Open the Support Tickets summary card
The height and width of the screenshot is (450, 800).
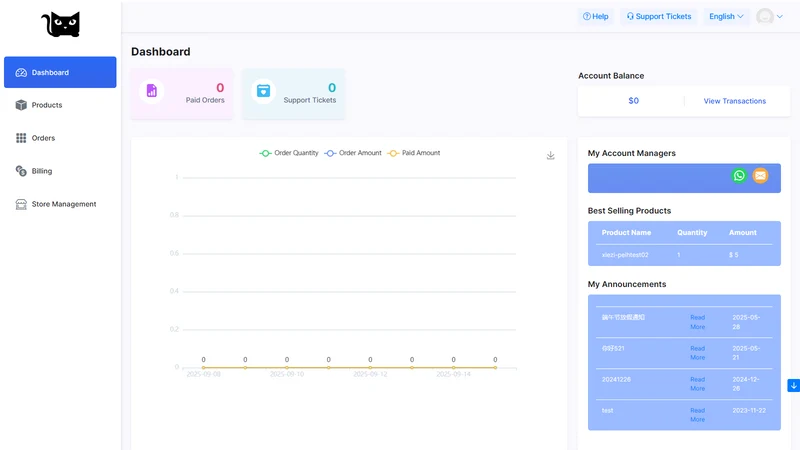tap(293, 94)
